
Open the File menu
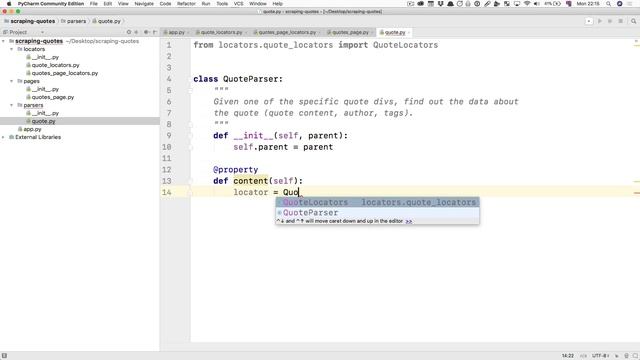pyautogui.click(x=93, y=4)
